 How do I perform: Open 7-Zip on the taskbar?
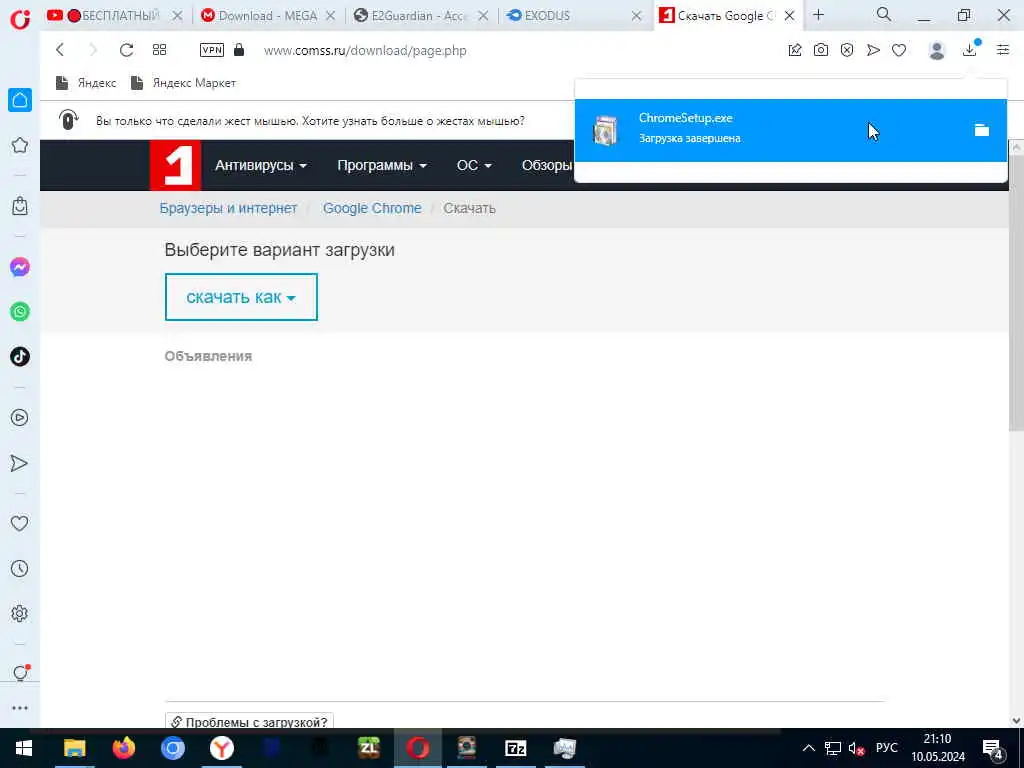click(x=516, y=748)
